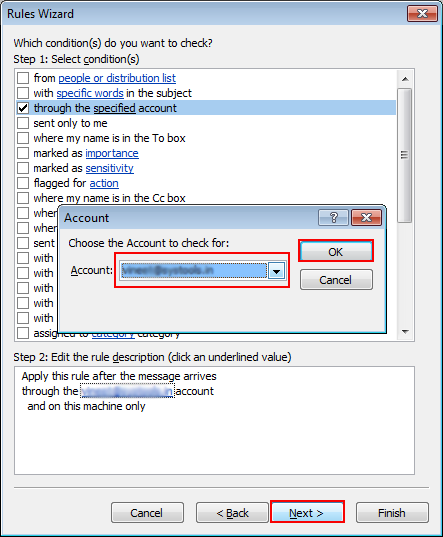
Task: Click 'and on this machine only' text
Action: [x=86, y=406]
